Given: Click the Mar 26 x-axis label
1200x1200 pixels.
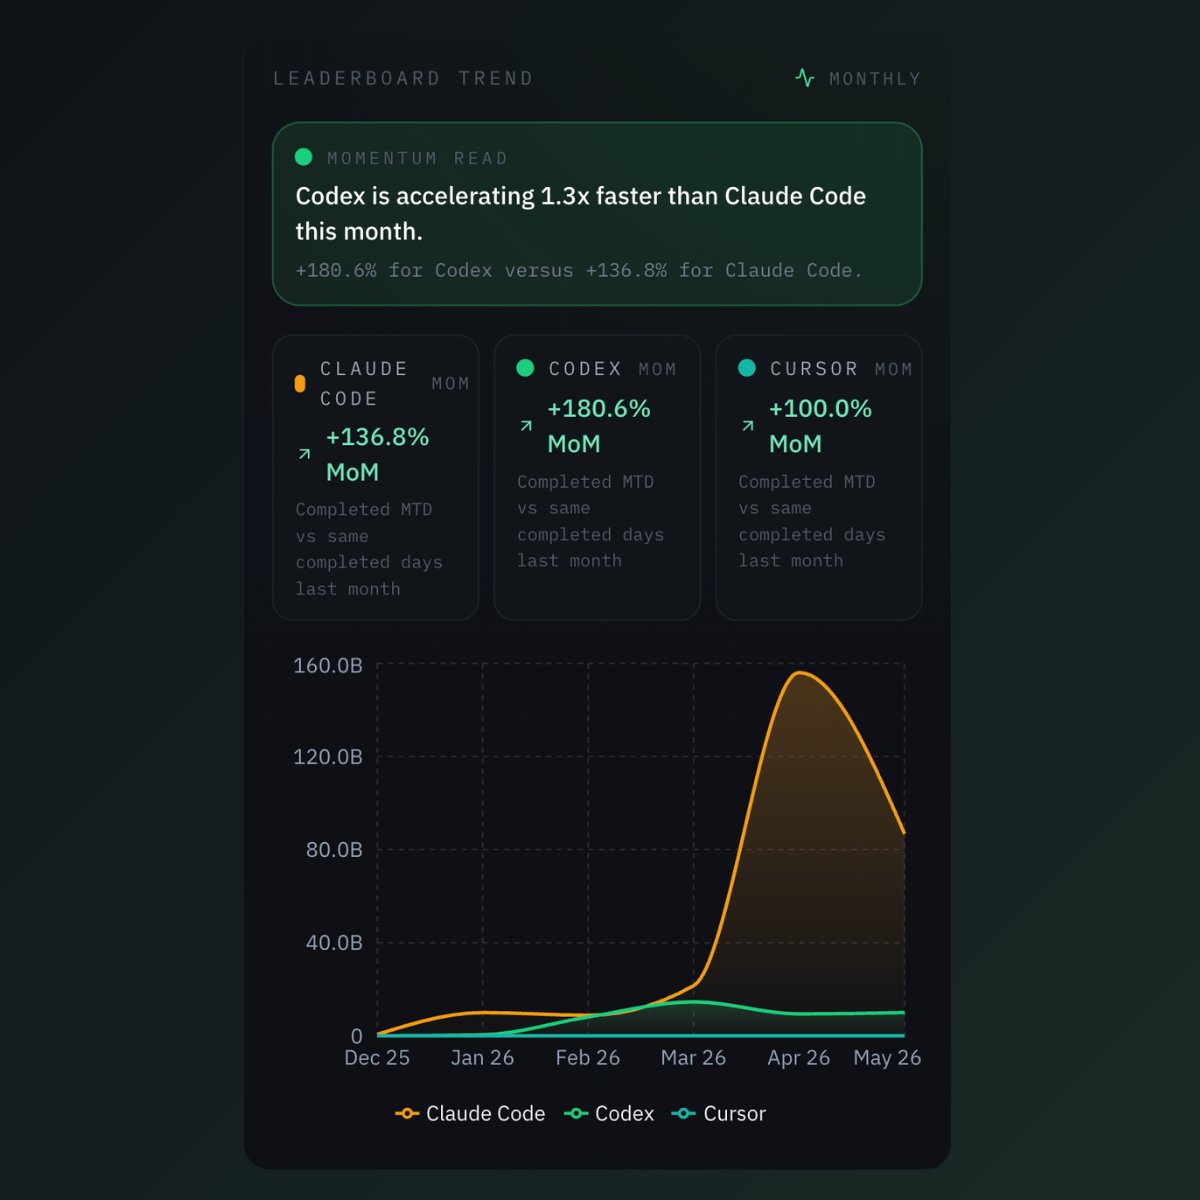Looking at the screenshot, I should coord(693,1058).
